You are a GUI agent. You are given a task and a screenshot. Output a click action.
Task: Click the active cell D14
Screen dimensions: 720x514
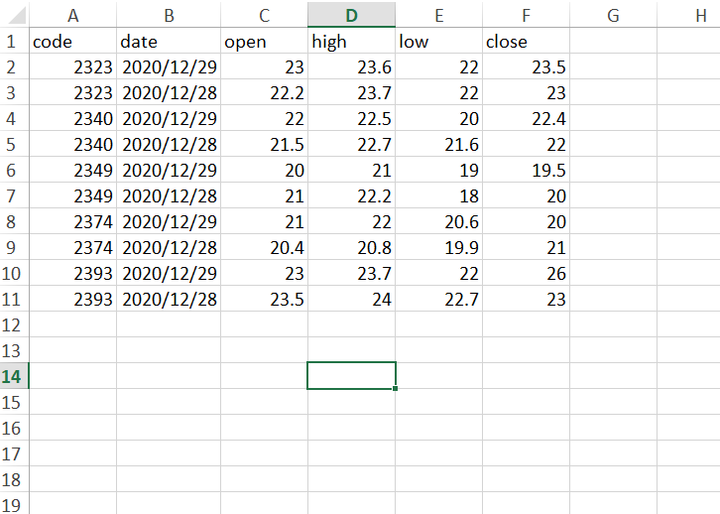[x=351, y=375]
